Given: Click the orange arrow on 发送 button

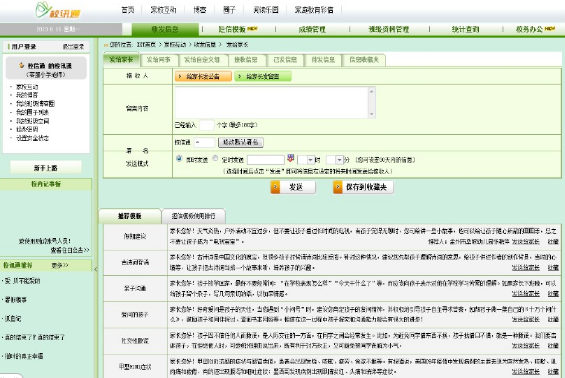Looking at the screenshot, I should coord(275,187).
